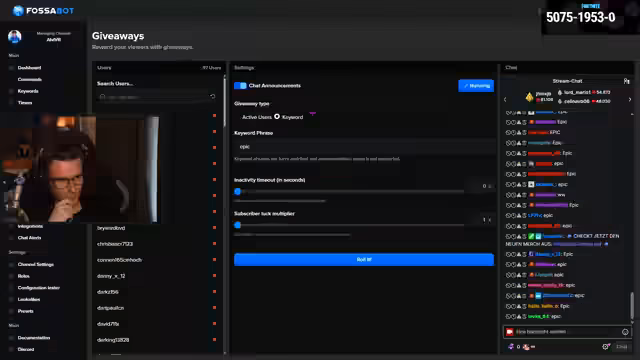Remove darkz156 using its red marker
Screen dimensions: 640x360
214,291
